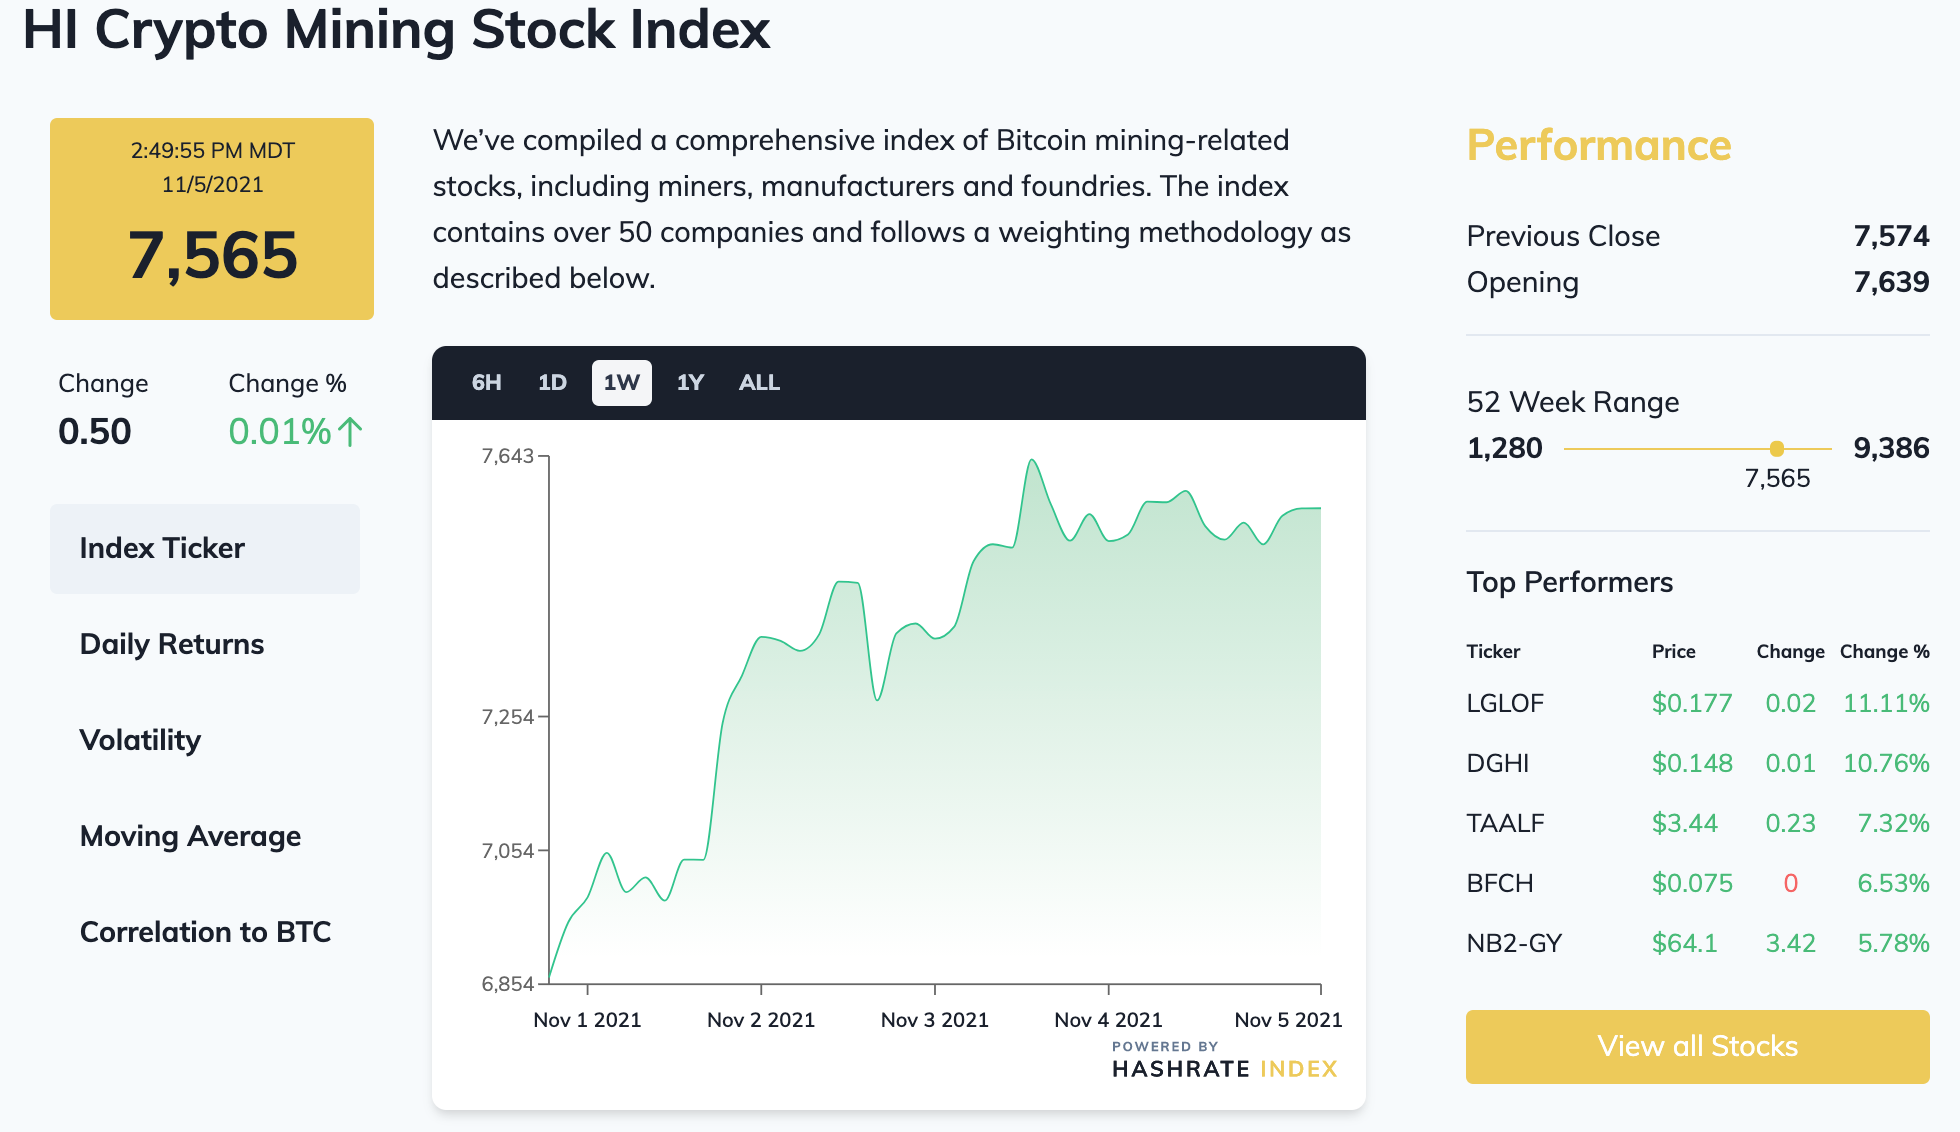The image size is (1960, 1132).
Task: Select the LGLOF ticker row
Action: pos(1697,703)
